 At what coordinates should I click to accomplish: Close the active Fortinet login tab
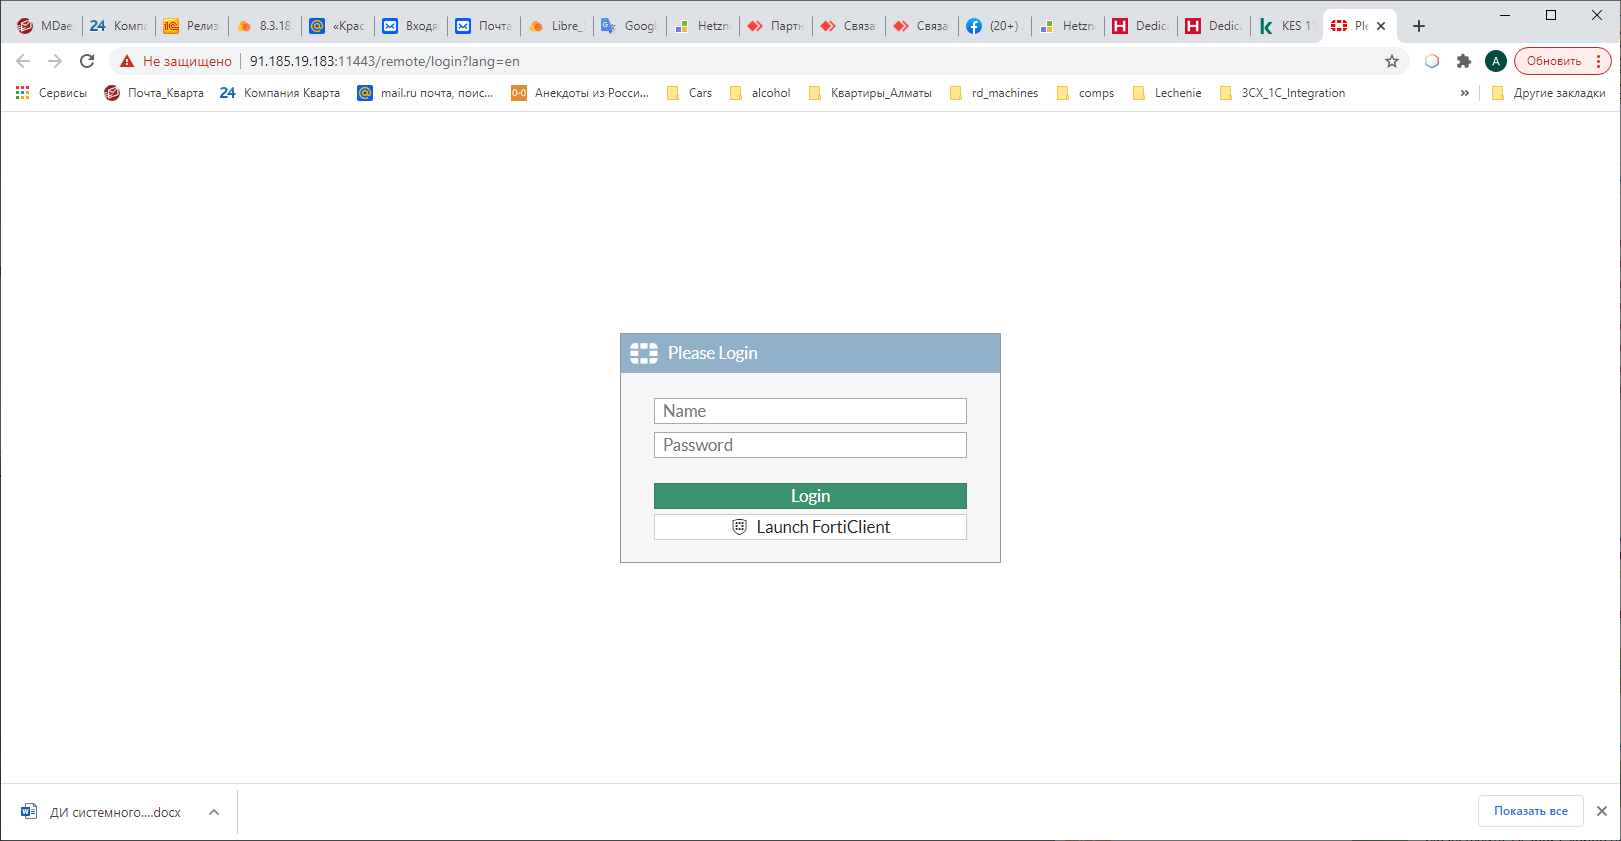coord(1381,26)
